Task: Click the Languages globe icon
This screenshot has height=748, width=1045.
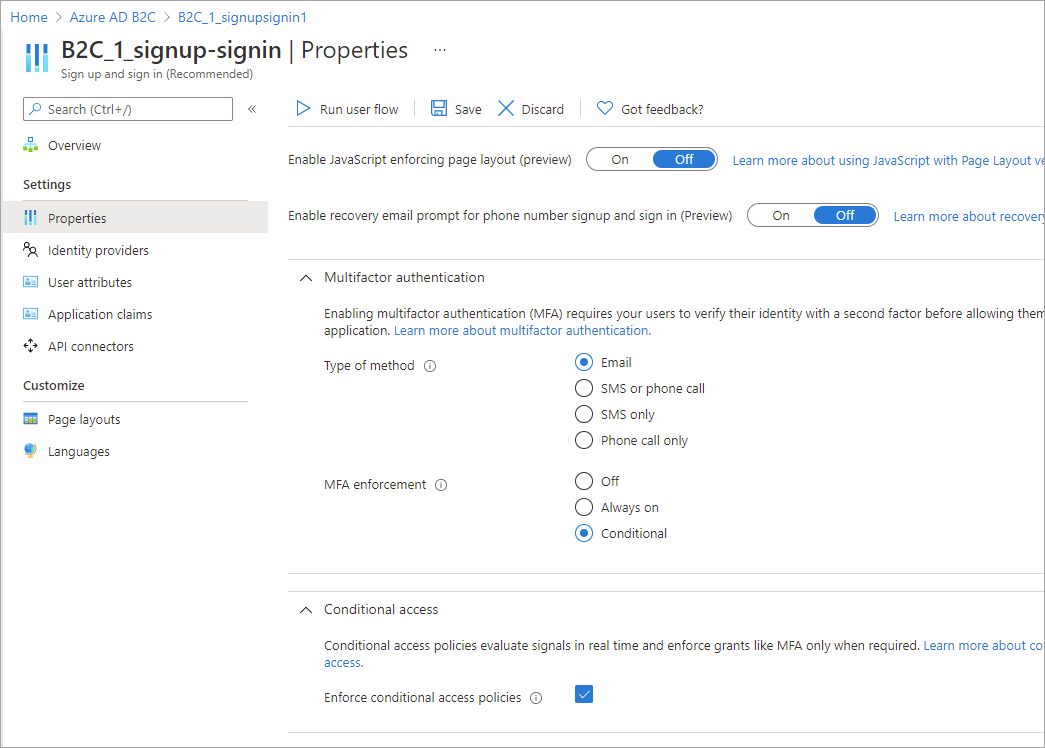Action: pyautogui.click(x=31, y=450)
